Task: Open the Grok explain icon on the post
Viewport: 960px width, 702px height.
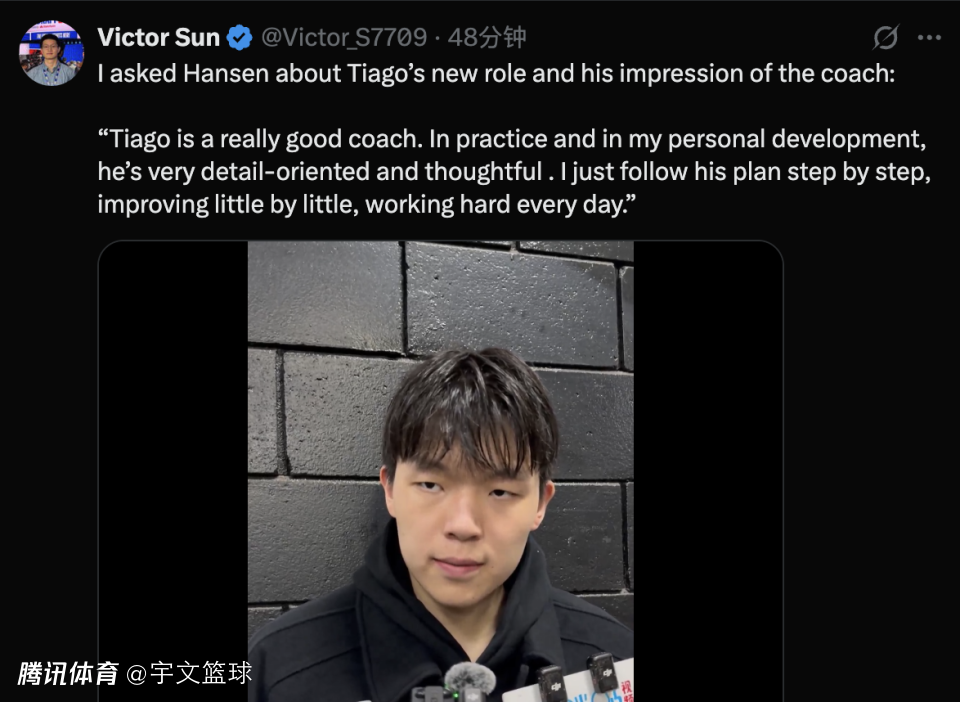Action: coord(885,37)
